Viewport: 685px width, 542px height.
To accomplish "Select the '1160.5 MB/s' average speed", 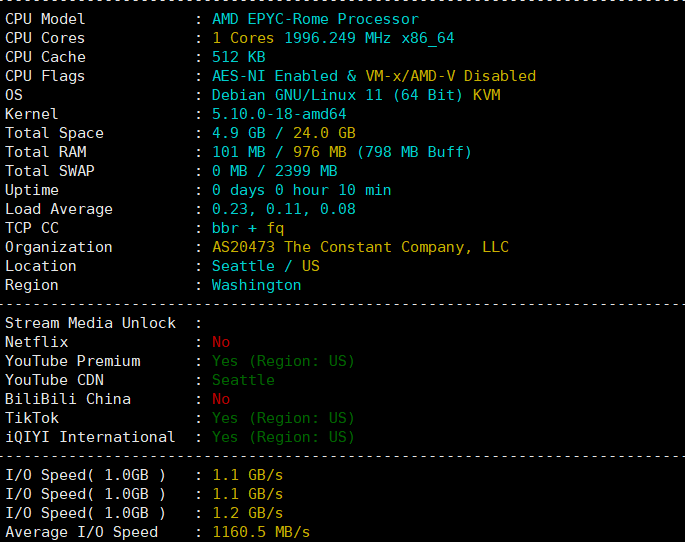I will [x=261, y=532].
